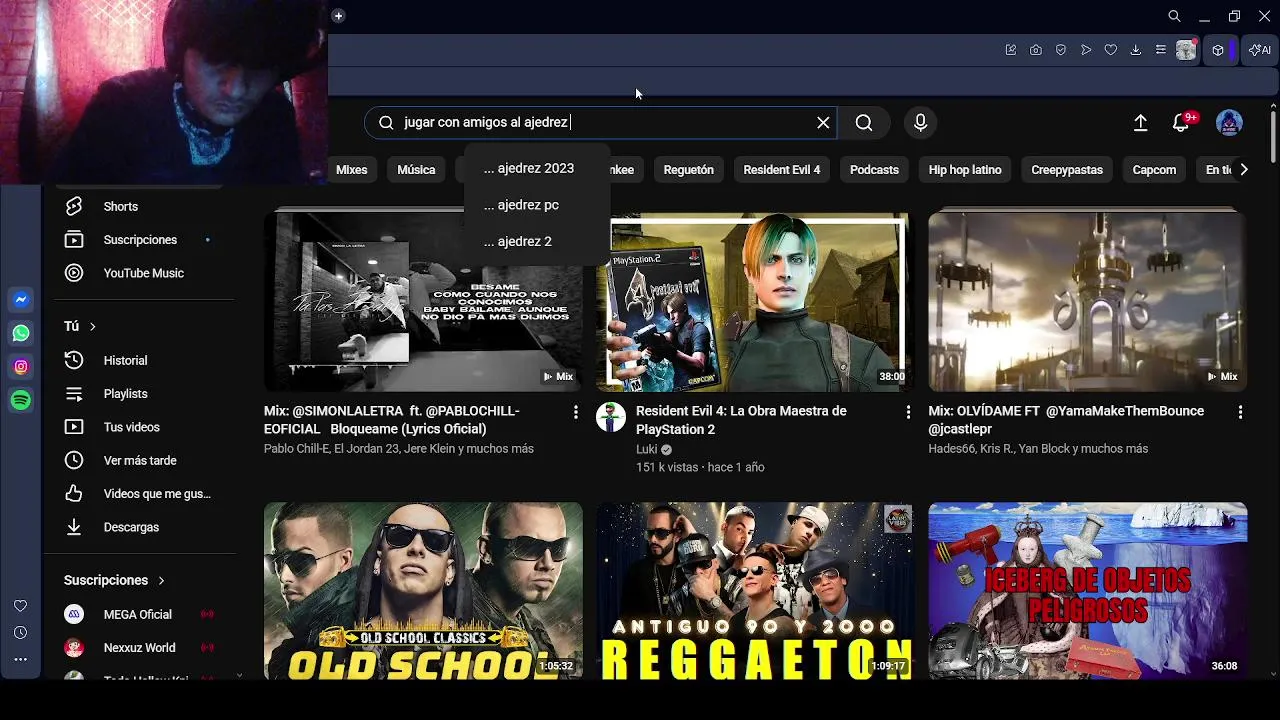1280x720 pixels.
Task: Select the Hip hop latino chip
Action: point(965,170)
